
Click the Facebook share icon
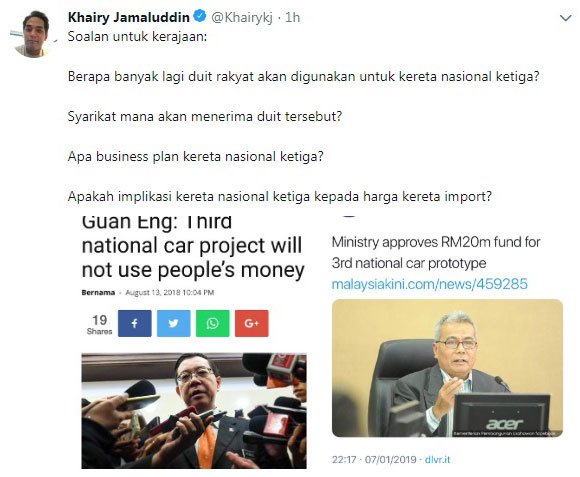click(x=134, y=324)
